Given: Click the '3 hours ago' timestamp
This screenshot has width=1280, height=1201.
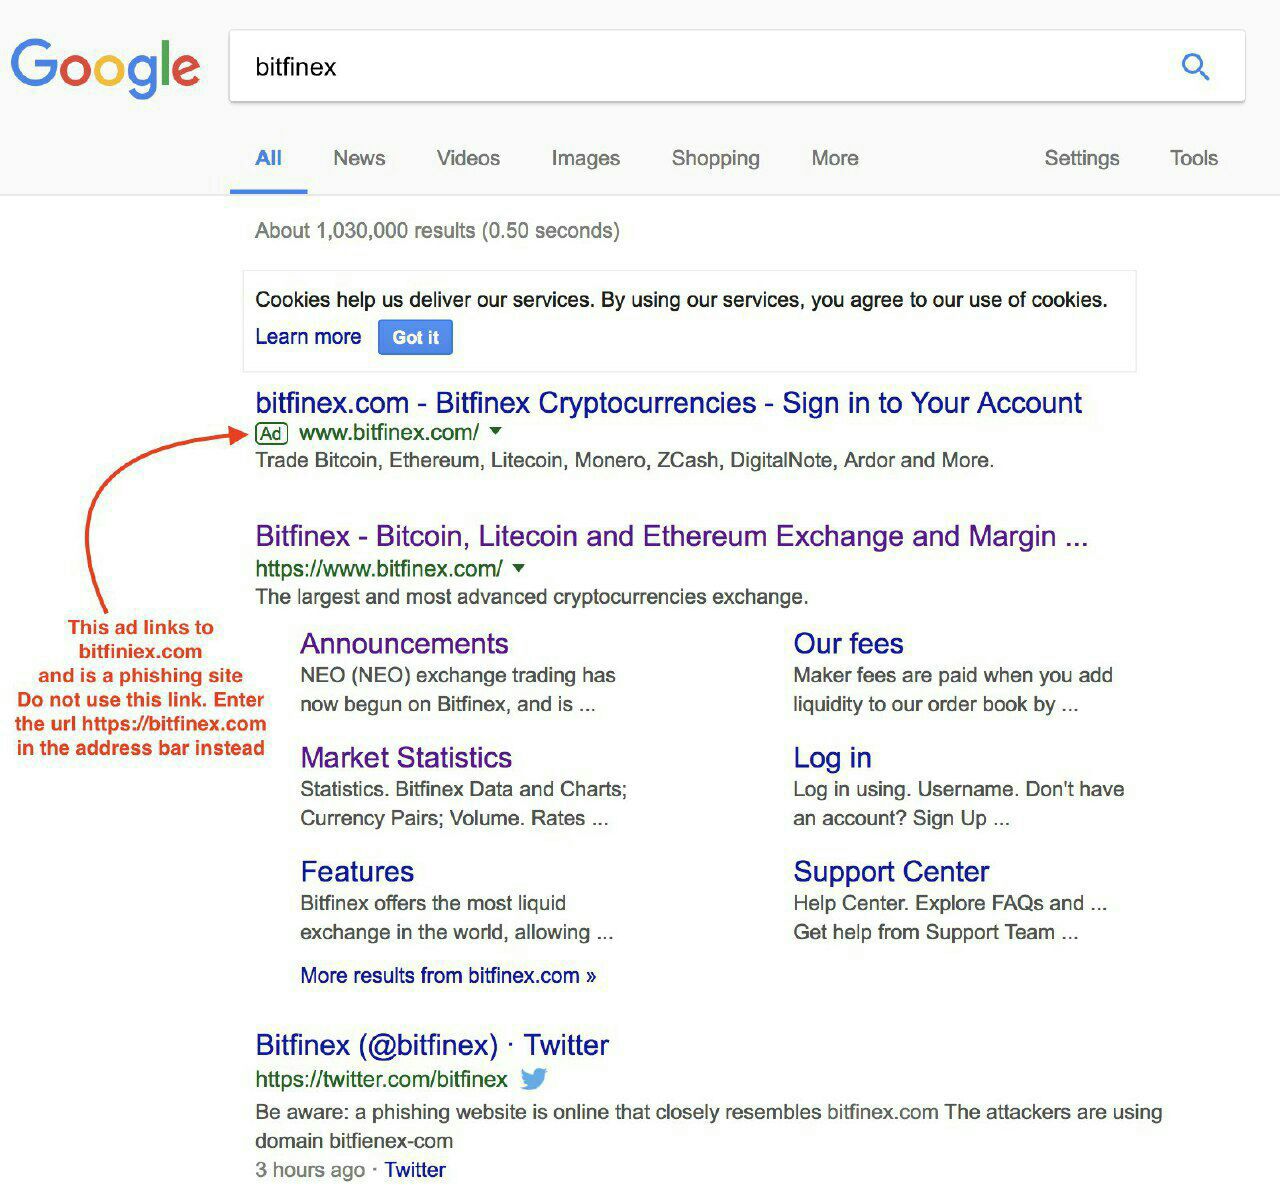Looking at the screenshot, I should [310, 1170].
